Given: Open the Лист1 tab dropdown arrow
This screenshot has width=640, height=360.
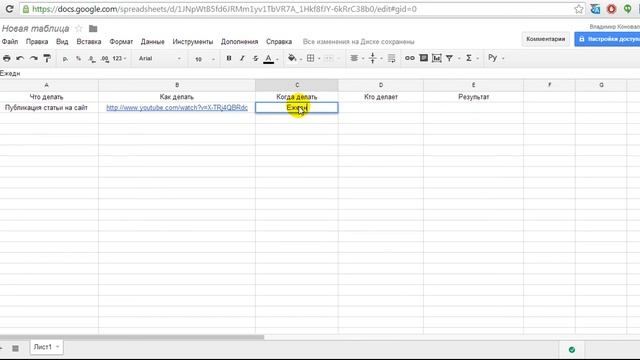Looking at the screenshot, I should coord(58,347).
